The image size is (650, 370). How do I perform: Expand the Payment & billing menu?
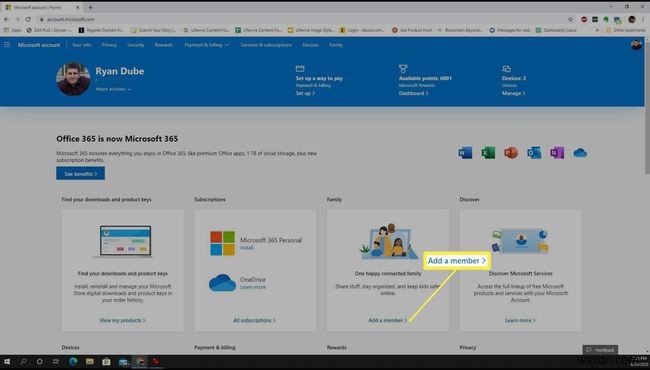[206, 45]
